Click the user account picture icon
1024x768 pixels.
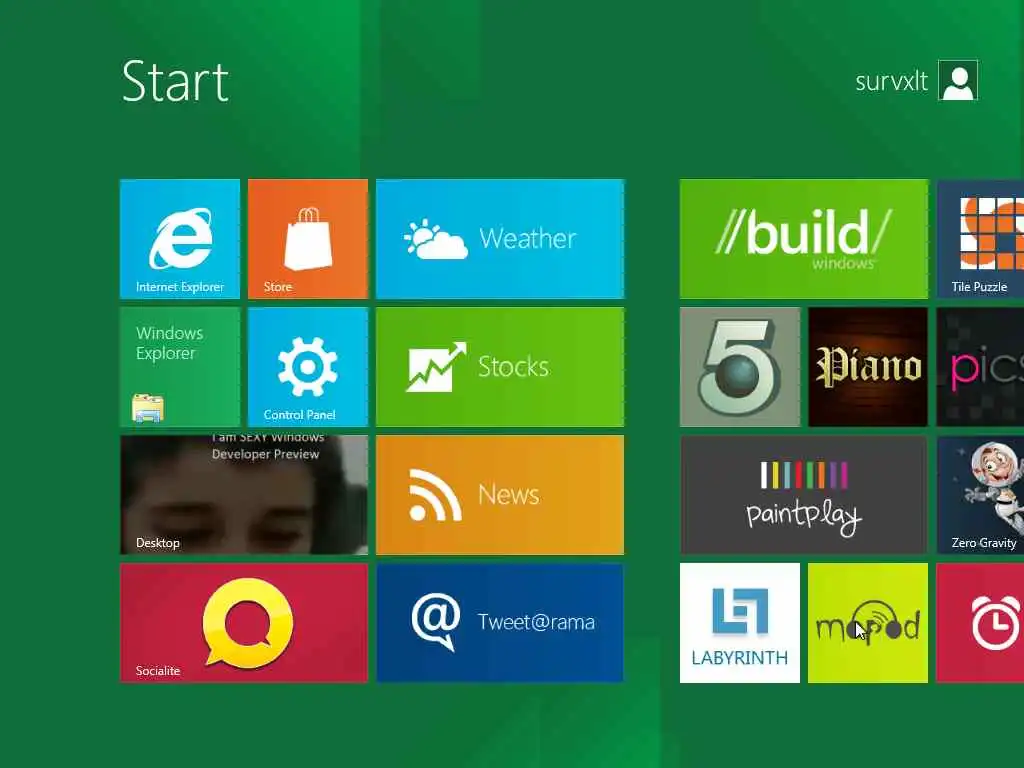click(x=958, y=80)
